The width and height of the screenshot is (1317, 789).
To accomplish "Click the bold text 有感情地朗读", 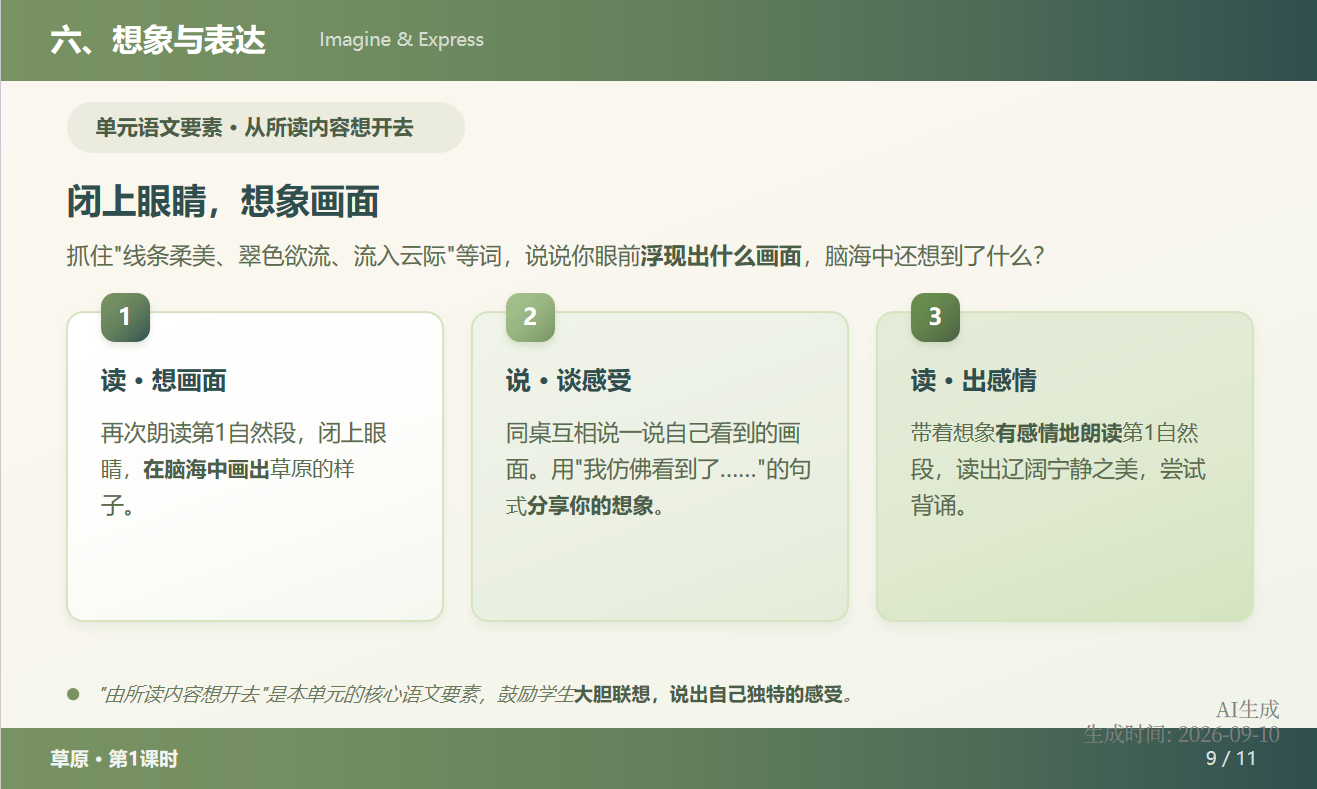I will point(1059,434).
